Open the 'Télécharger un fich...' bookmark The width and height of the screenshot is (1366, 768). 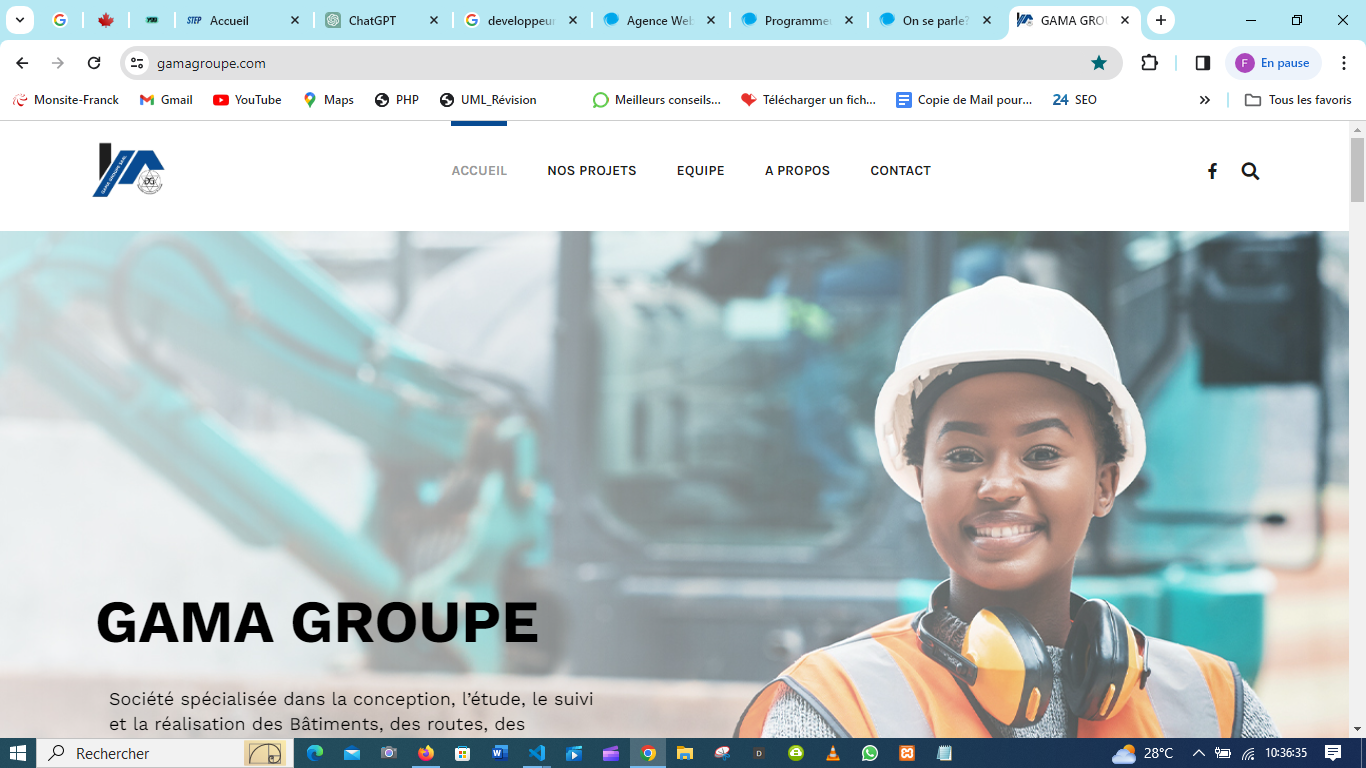coord(808,100)
